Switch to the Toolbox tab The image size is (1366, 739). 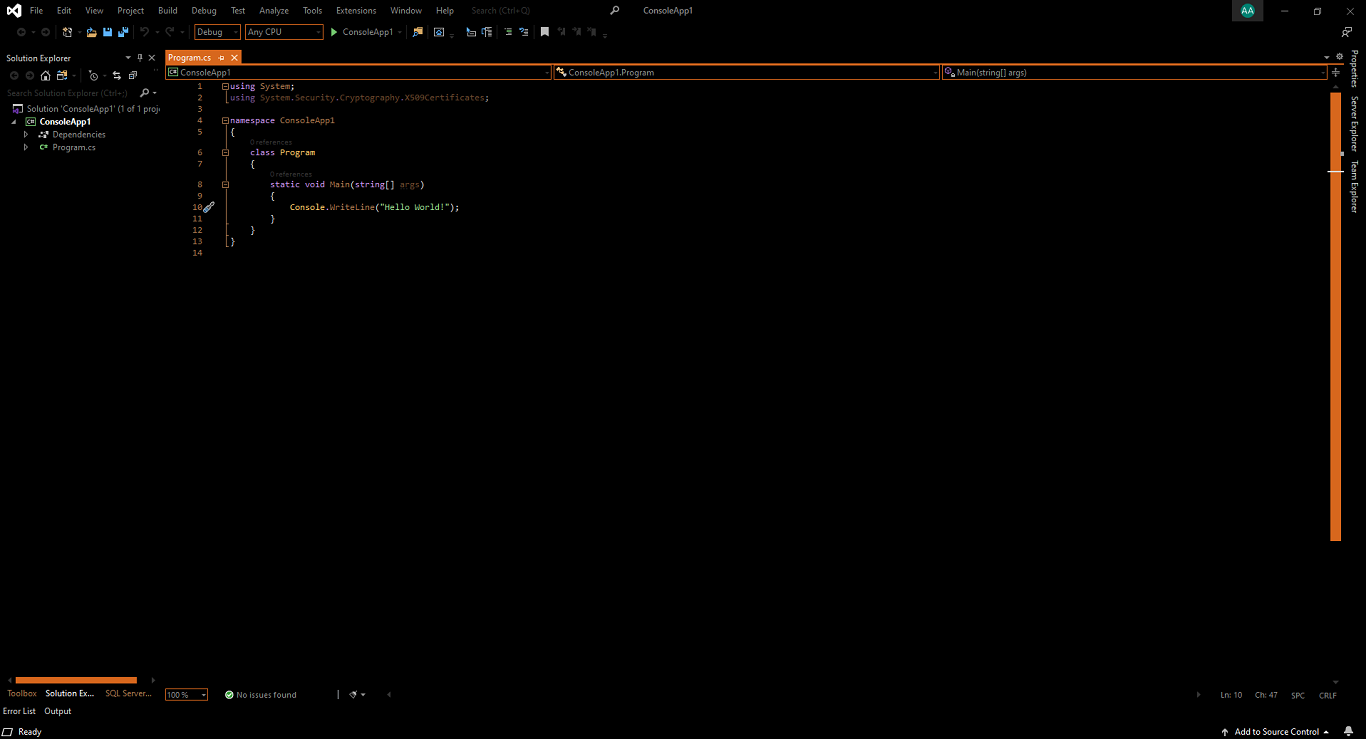[22, 693]
